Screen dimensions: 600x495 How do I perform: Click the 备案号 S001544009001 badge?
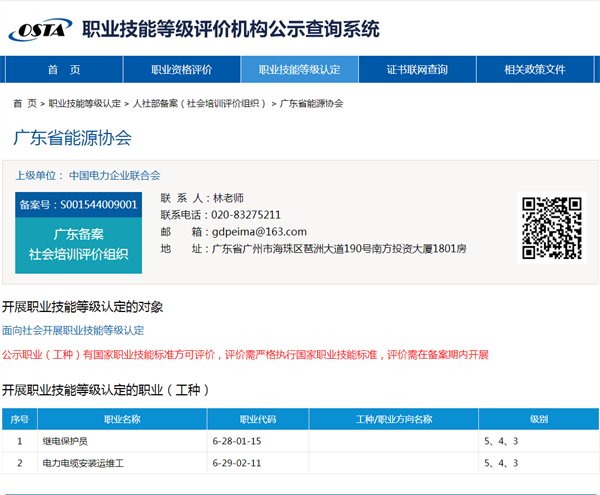click(79, 205)
